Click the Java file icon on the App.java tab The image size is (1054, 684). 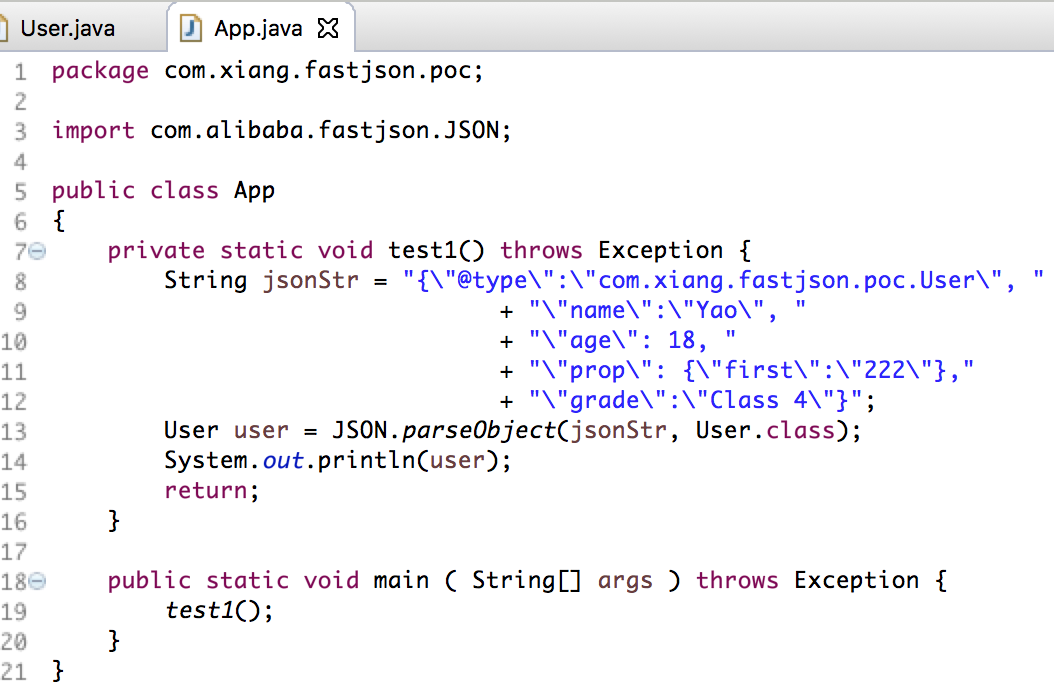191,28
